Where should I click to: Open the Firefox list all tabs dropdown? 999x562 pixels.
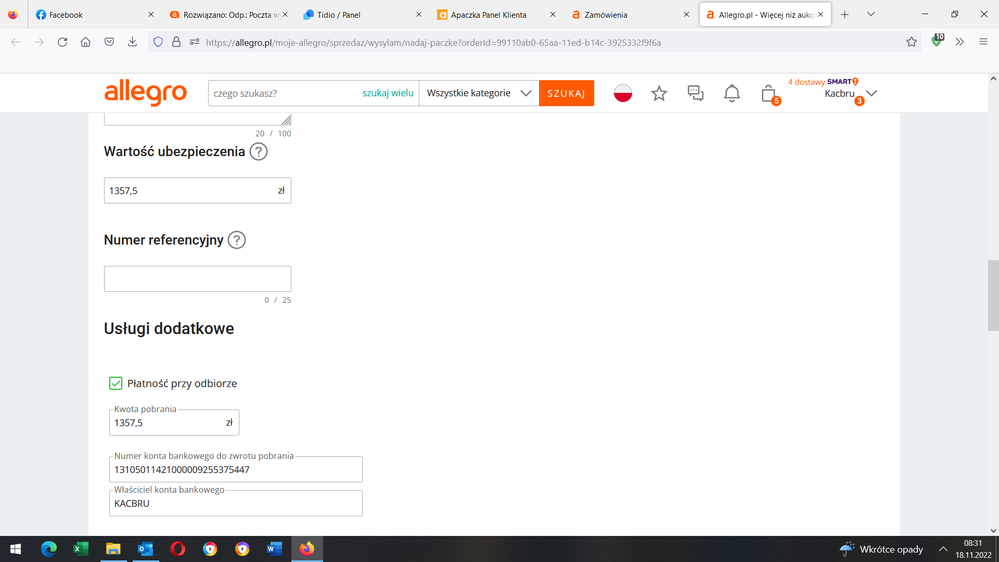(871, 15)
